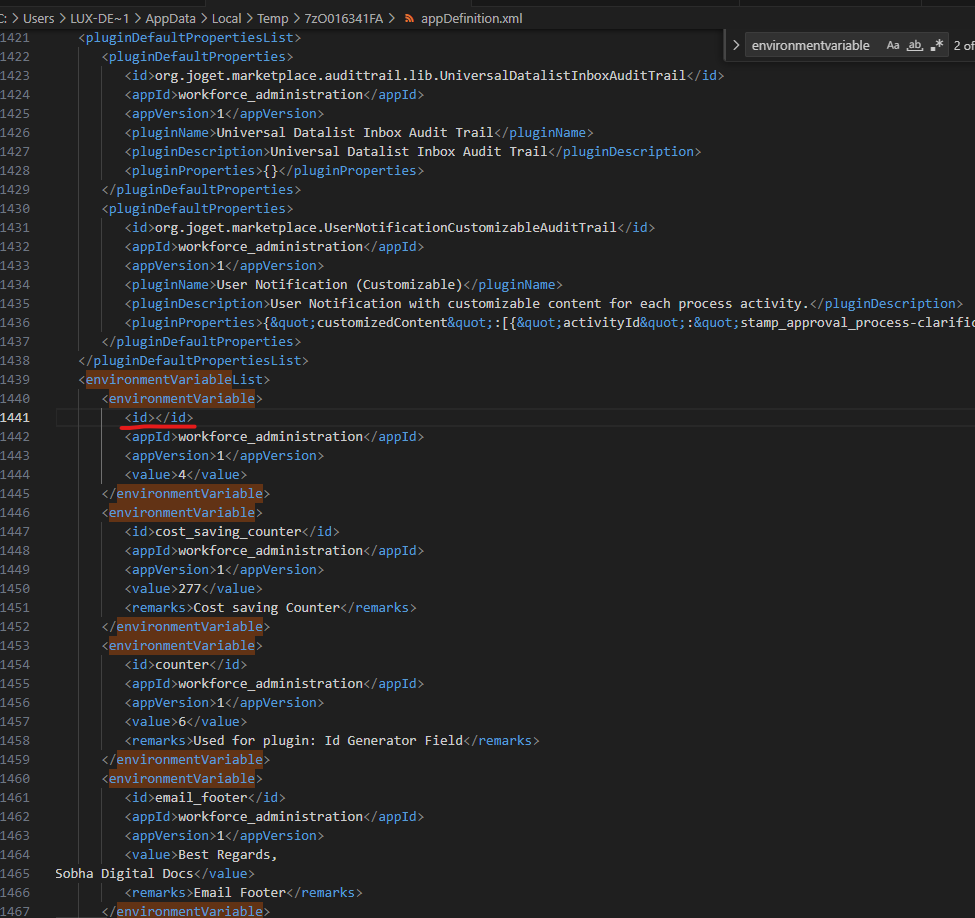Viewport: 975px width, 918px height.
Task: Click the match count '2 of' label
Action: [963, 45]
